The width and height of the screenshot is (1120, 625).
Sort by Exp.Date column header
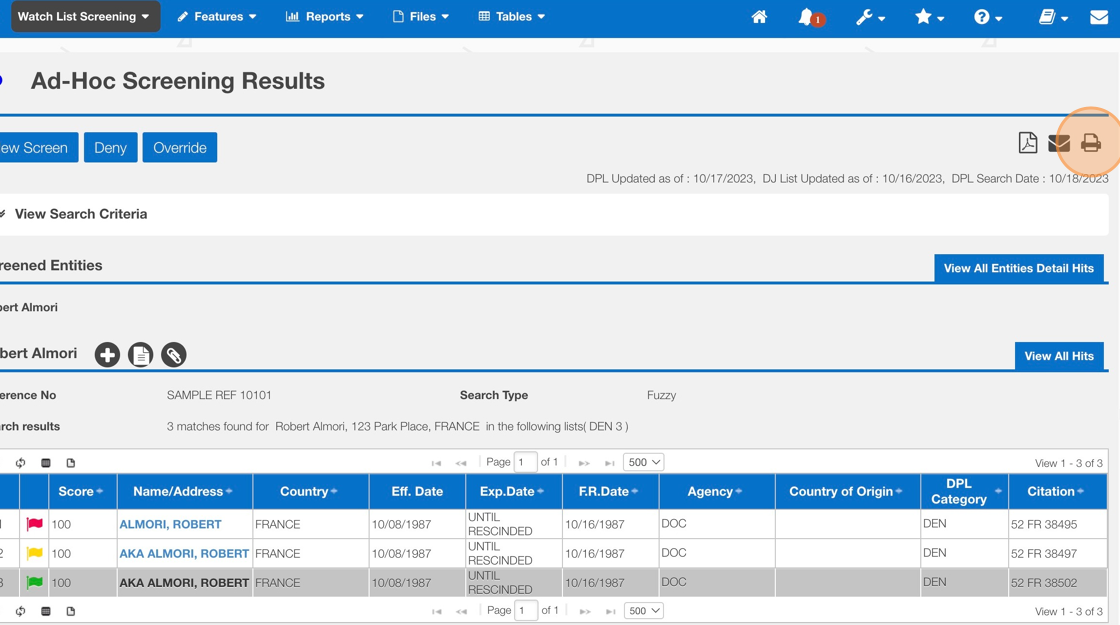[514, 491]
